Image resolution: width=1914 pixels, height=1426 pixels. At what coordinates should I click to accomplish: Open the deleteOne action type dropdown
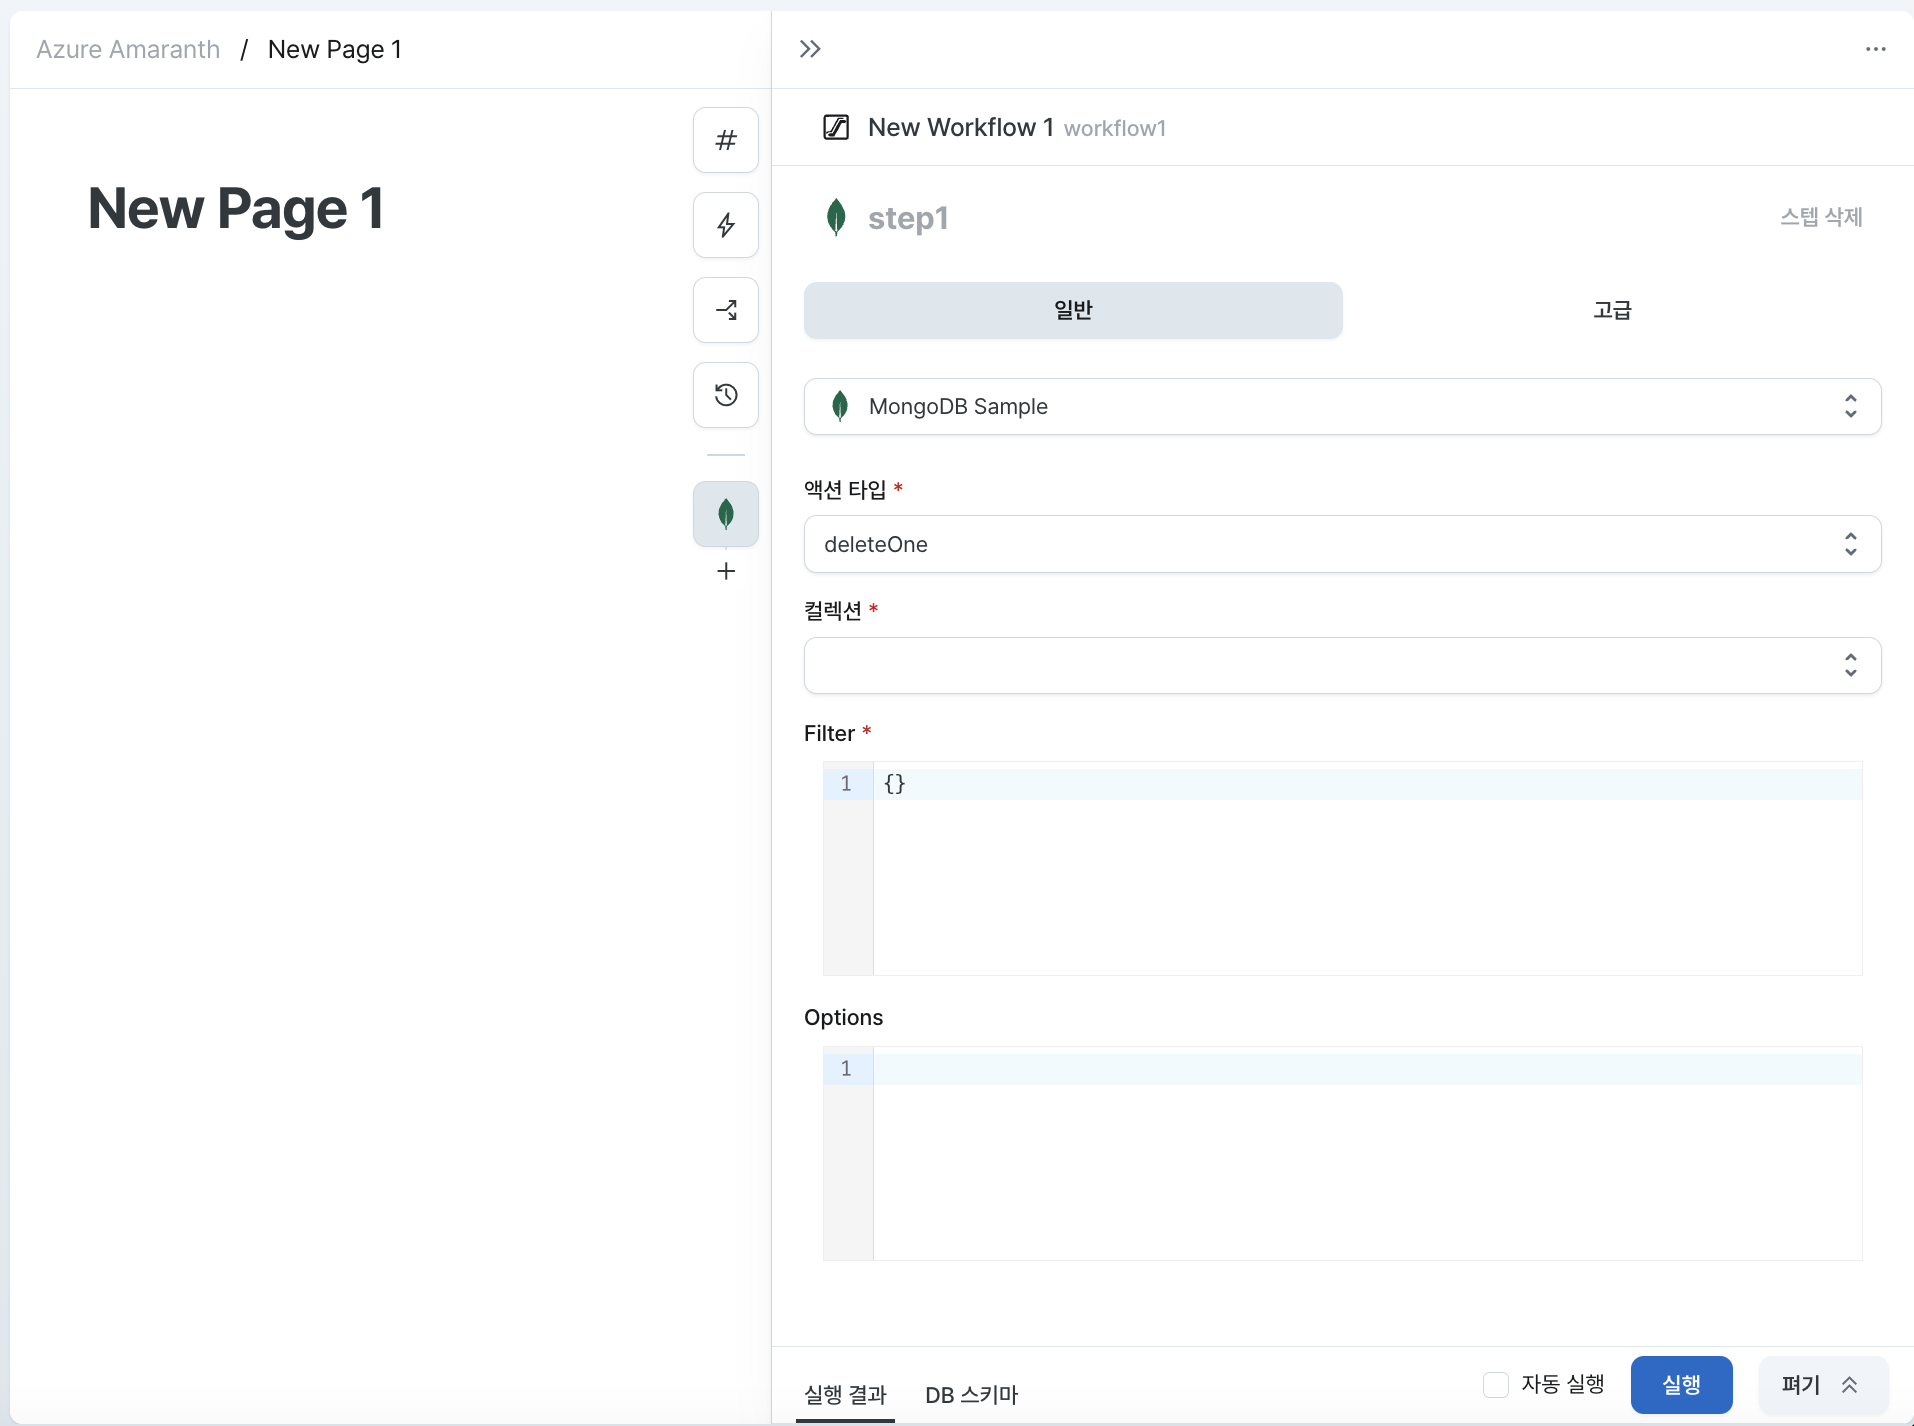point(1342,544)
